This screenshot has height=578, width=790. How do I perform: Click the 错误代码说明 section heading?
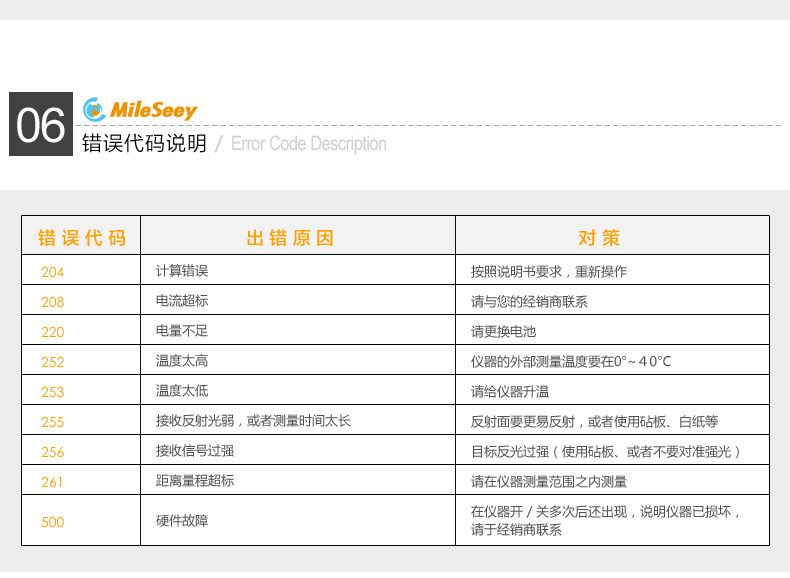[x=144, y=144]
